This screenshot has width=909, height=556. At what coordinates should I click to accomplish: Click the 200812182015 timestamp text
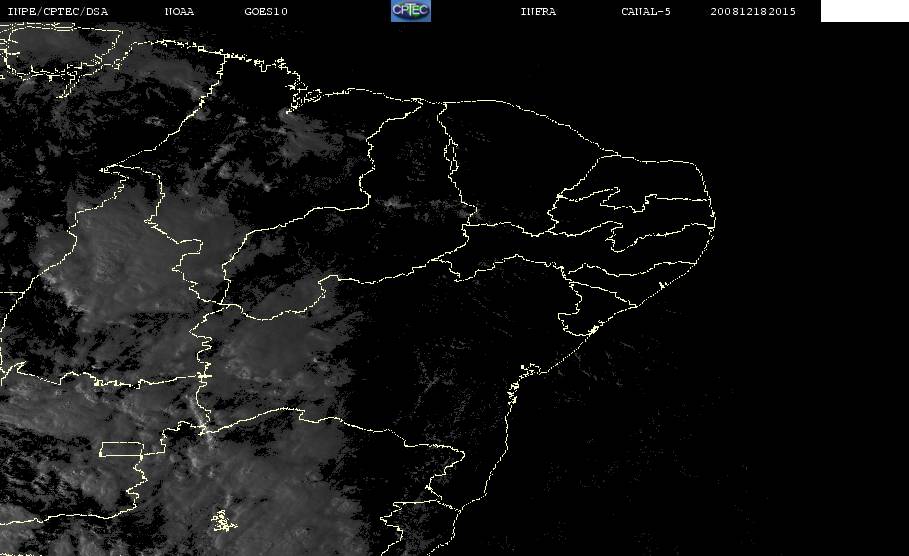(x=753, y=11)
